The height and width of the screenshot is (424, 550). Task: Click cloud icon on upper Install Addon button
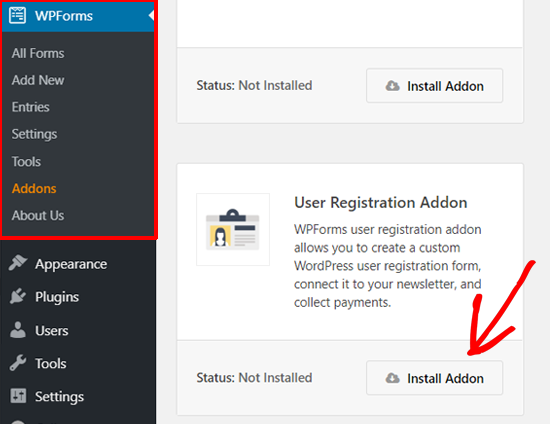click(x=393, y=86)
